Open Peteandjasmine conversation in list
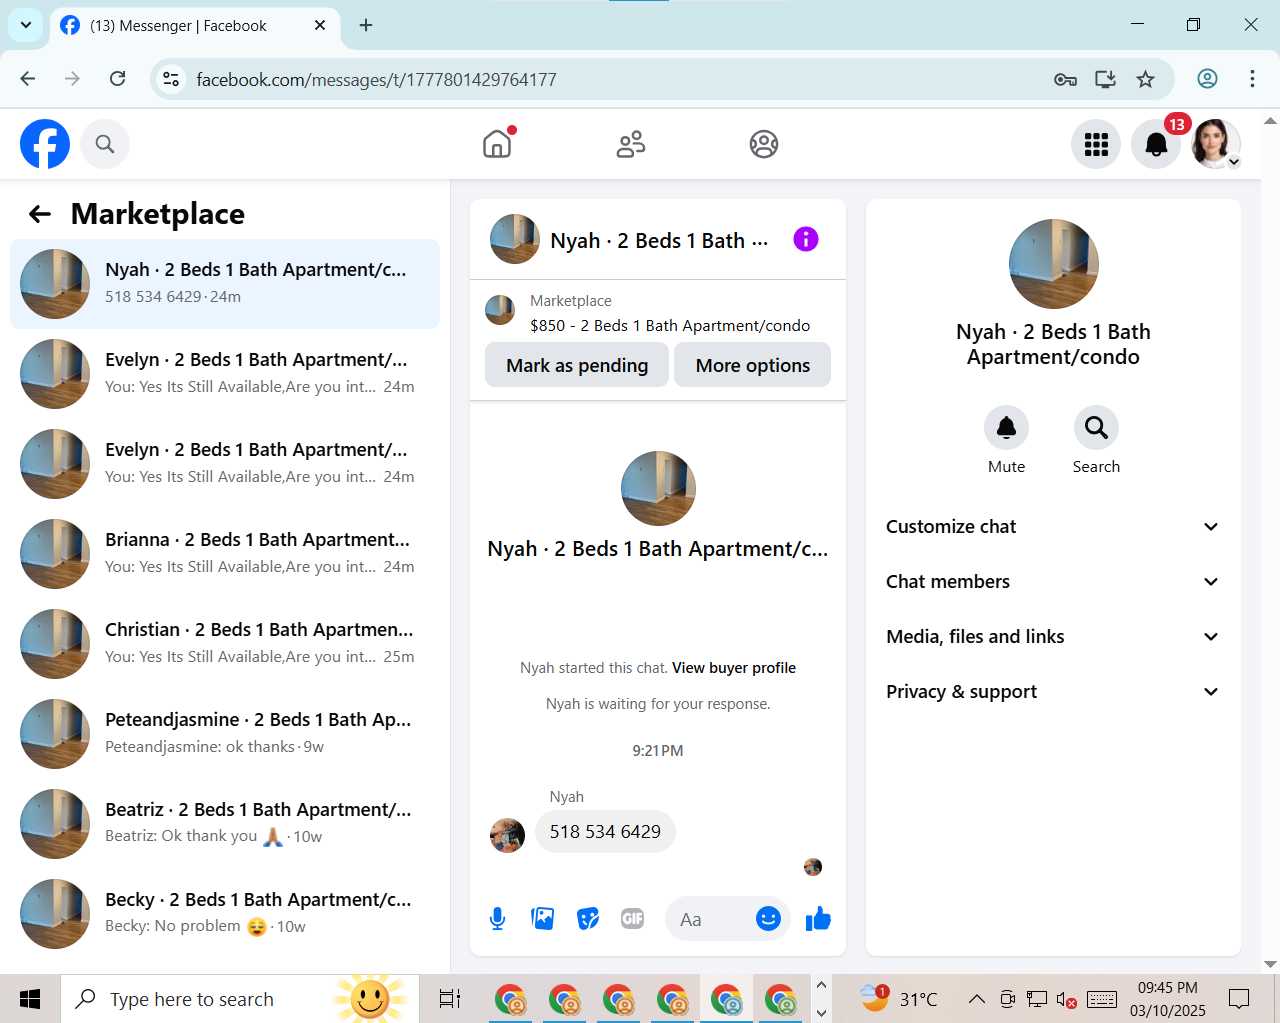Viewport: 1280px width, 1023px height. coord(225,733)
